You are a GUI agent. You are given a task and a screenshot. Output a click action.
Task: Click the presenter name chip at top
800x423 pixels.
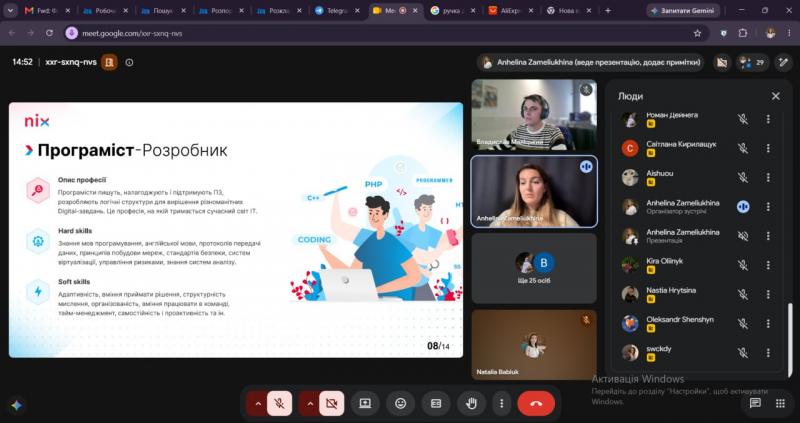pyautogui.click(x=591, y=63)
